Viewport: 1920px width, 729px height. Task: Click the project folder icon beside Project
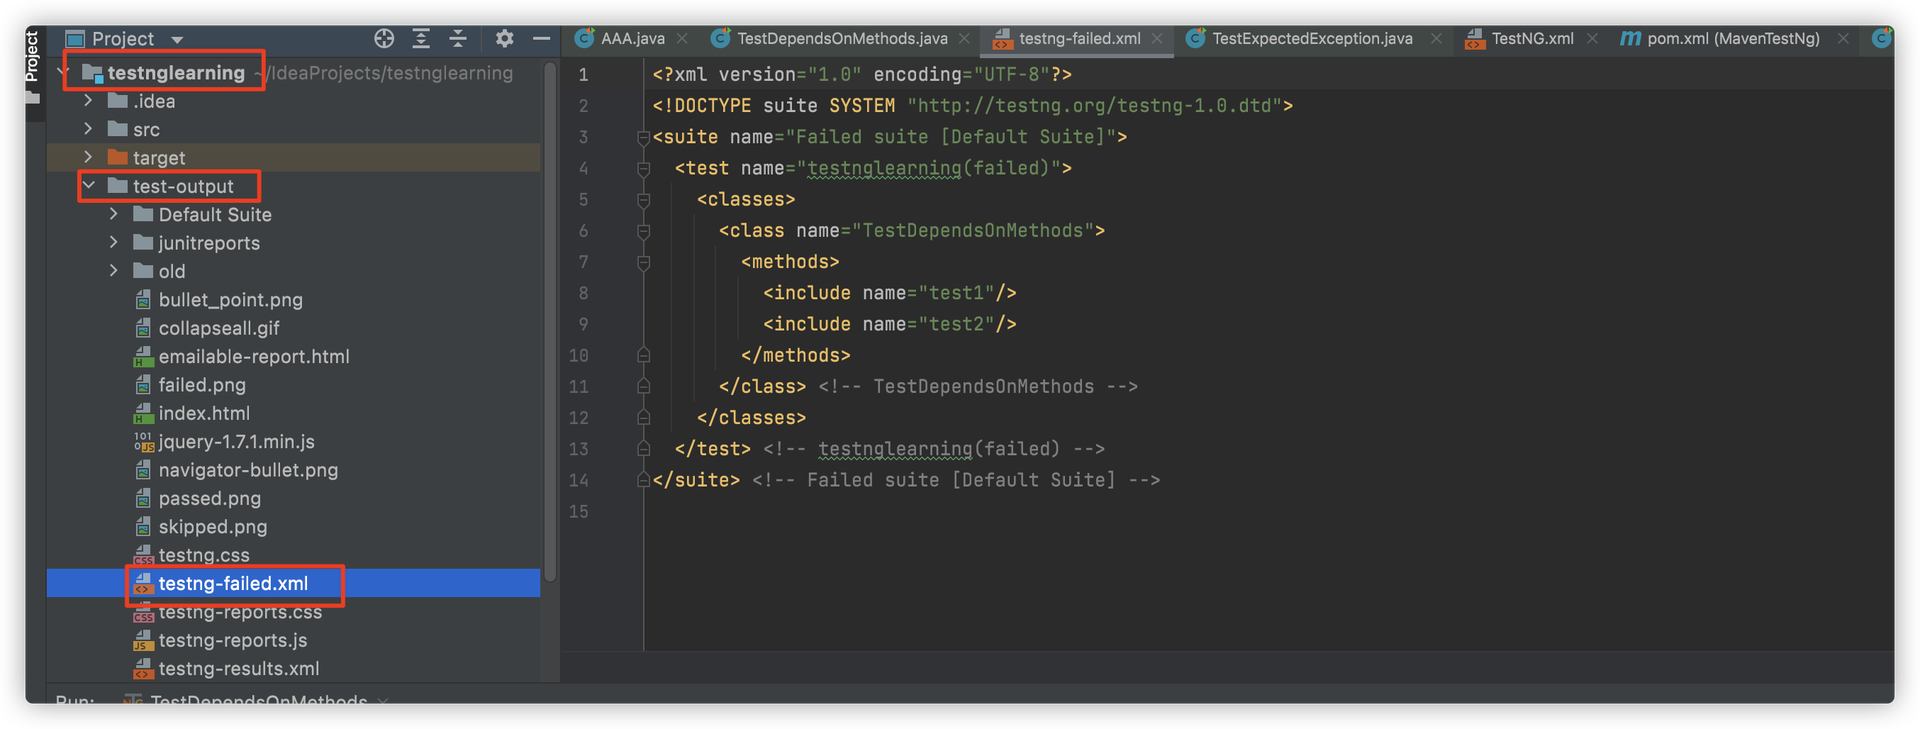74,39
